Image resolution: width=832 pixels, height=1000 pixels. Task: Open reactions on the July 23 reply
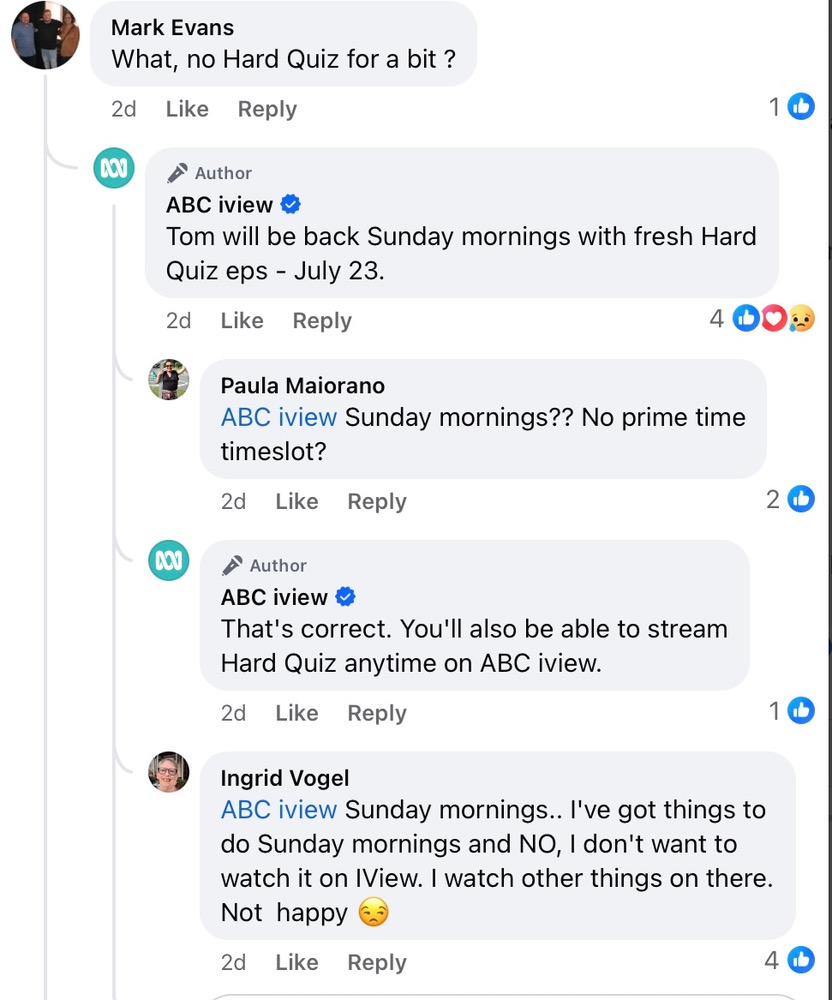tap(762, 318)
